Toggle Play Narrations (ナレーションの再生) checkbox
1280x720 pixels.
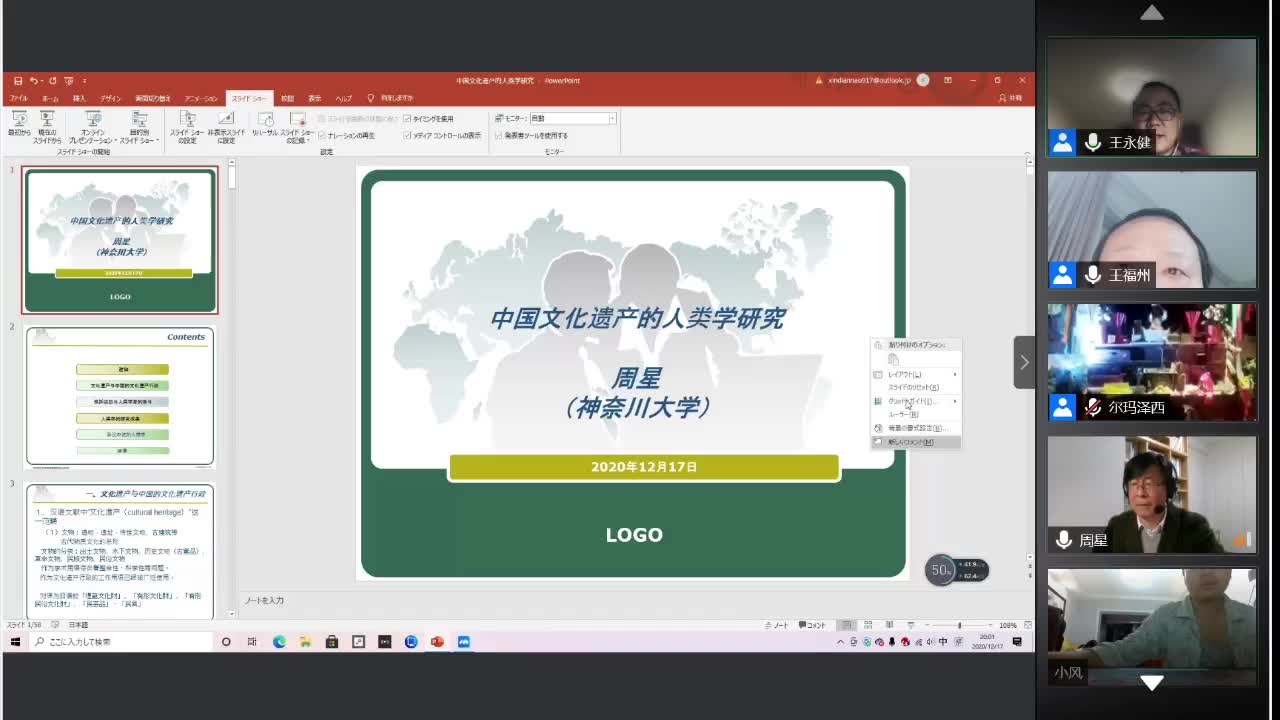pos(347,135)
